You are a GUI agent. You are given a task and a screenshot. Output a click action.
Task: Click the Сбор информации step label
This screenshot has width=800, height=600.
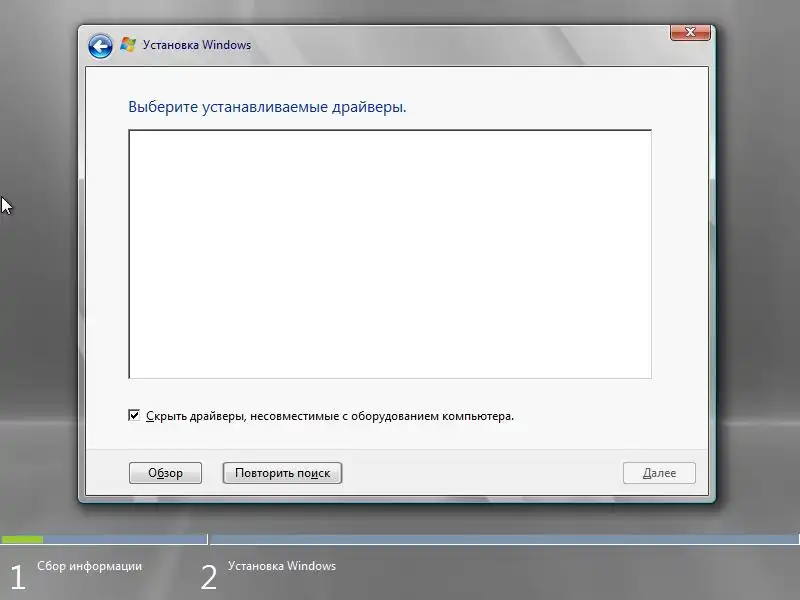click(x=89, y=566)
